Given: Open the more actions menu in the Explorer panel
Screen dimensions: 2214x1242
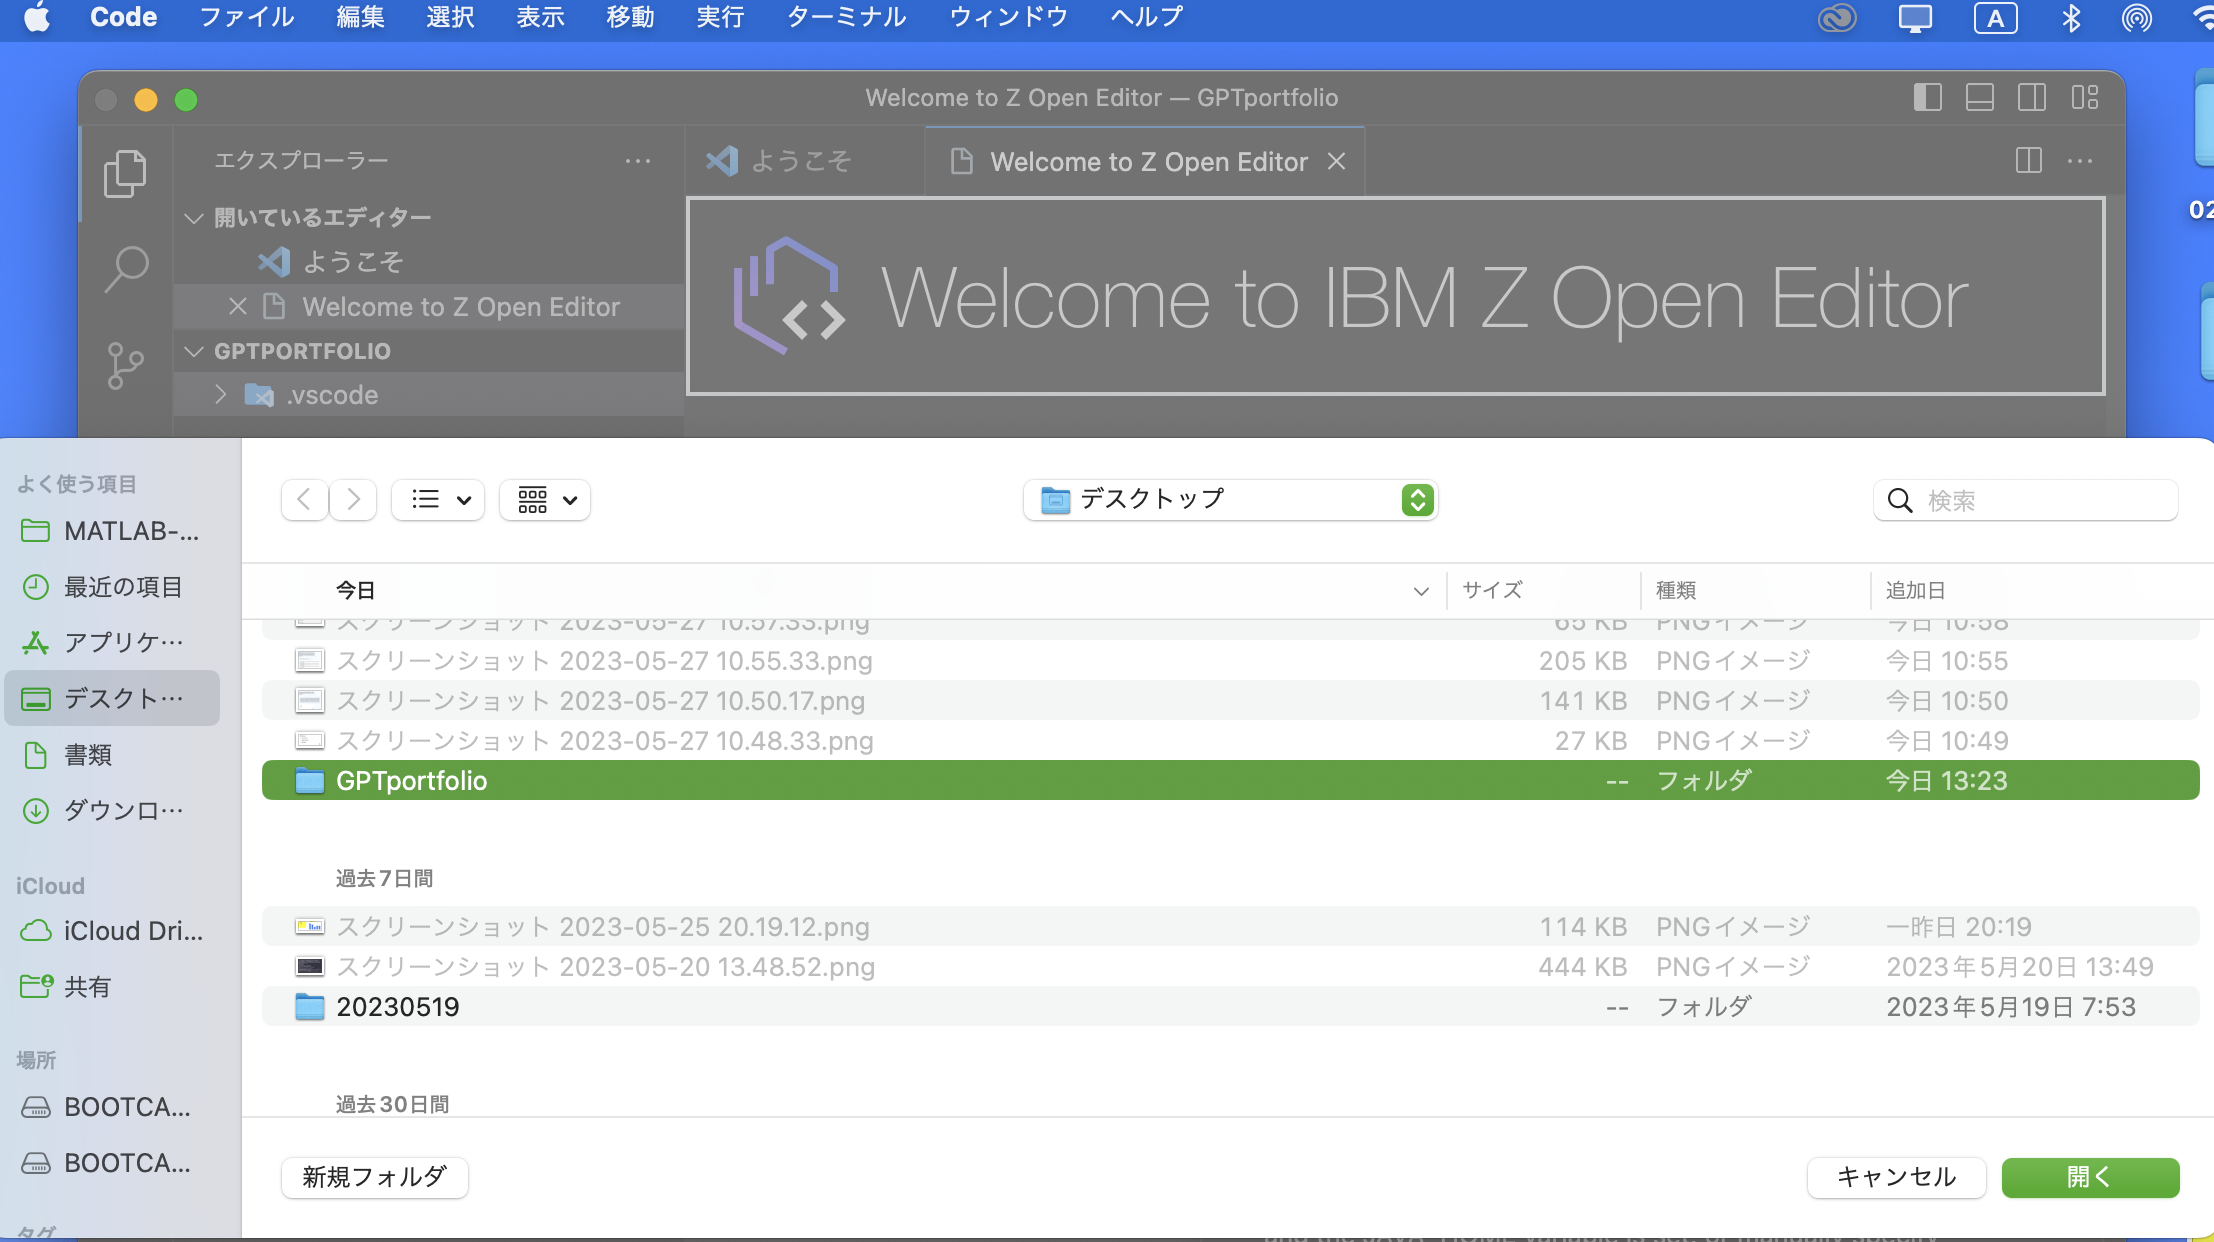Looking at the screenshot, I should (639, 160).
